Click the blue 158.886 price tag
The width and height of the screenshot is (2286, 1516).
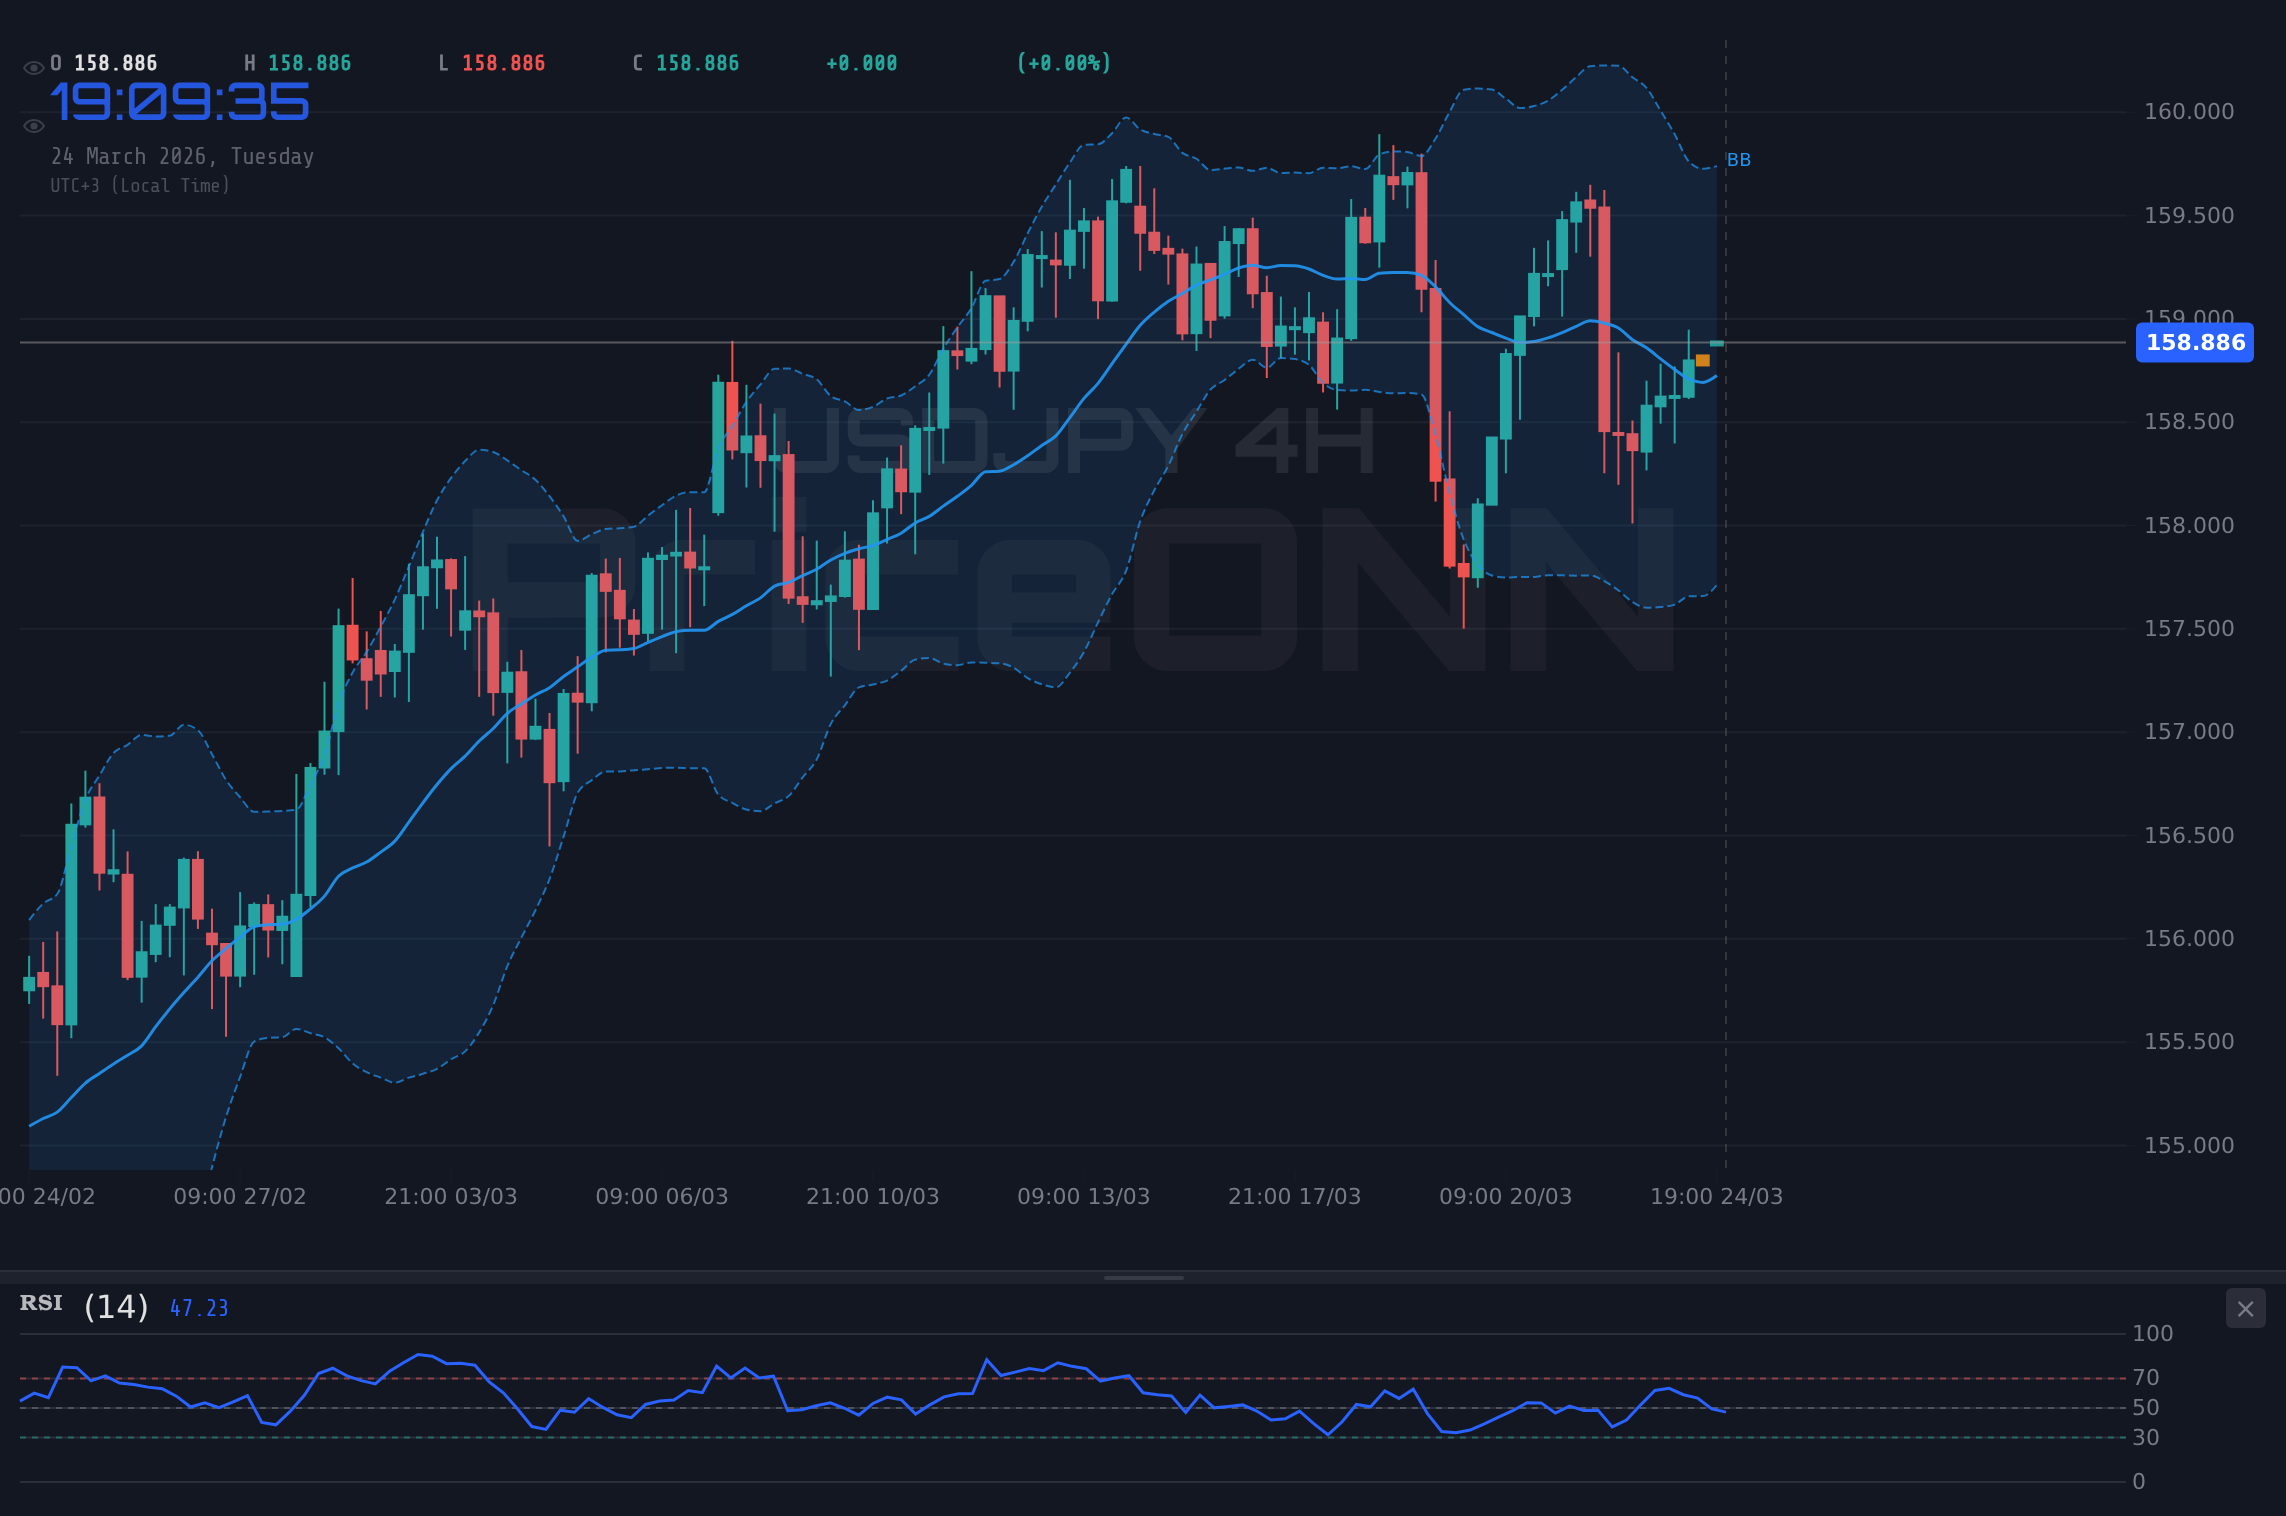(x=2194, y=343)
